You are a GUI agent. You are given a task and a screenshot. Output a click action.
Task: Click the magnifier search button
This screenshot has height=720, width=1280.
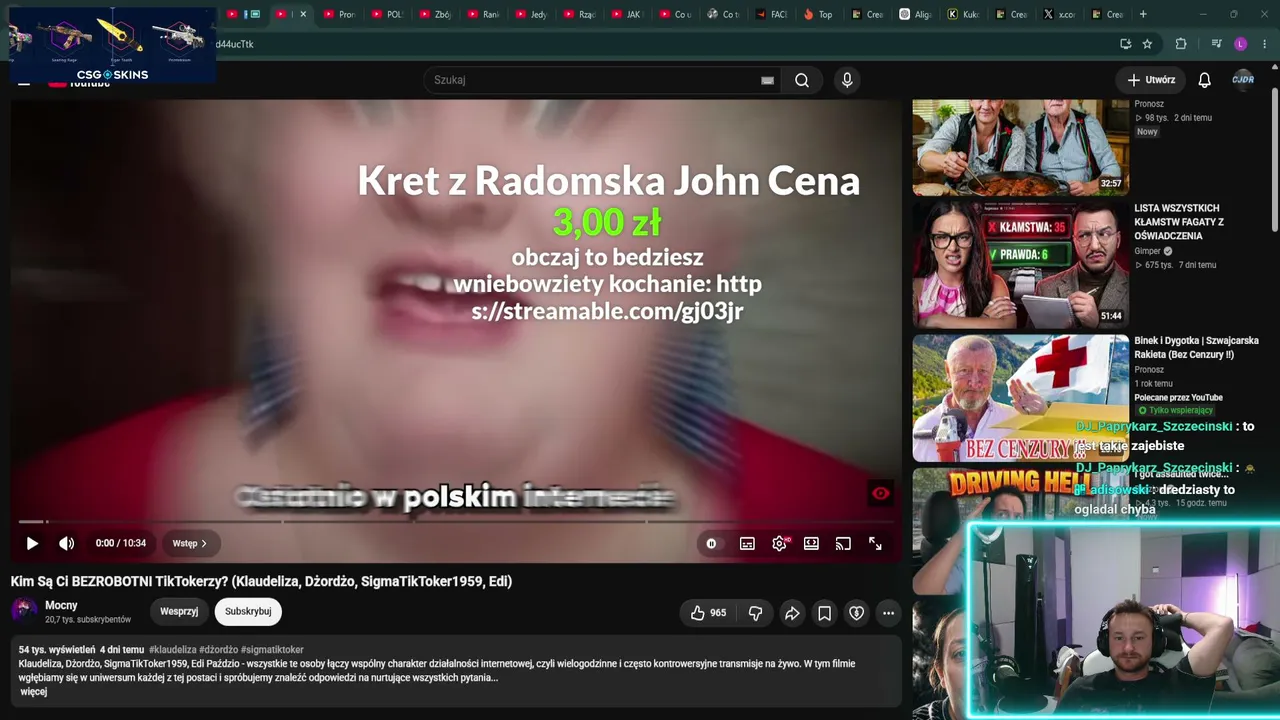pos(802,80)
